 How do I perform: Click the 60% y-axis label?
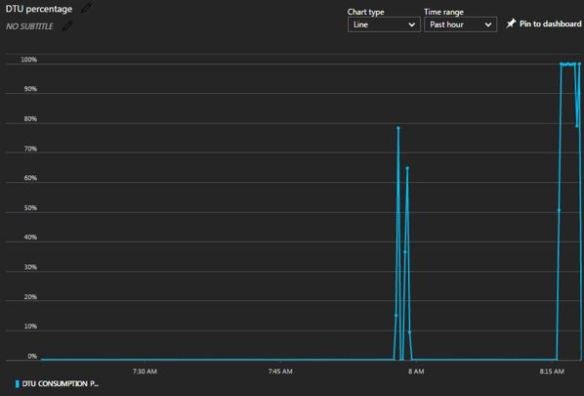(x=31, y=178)
